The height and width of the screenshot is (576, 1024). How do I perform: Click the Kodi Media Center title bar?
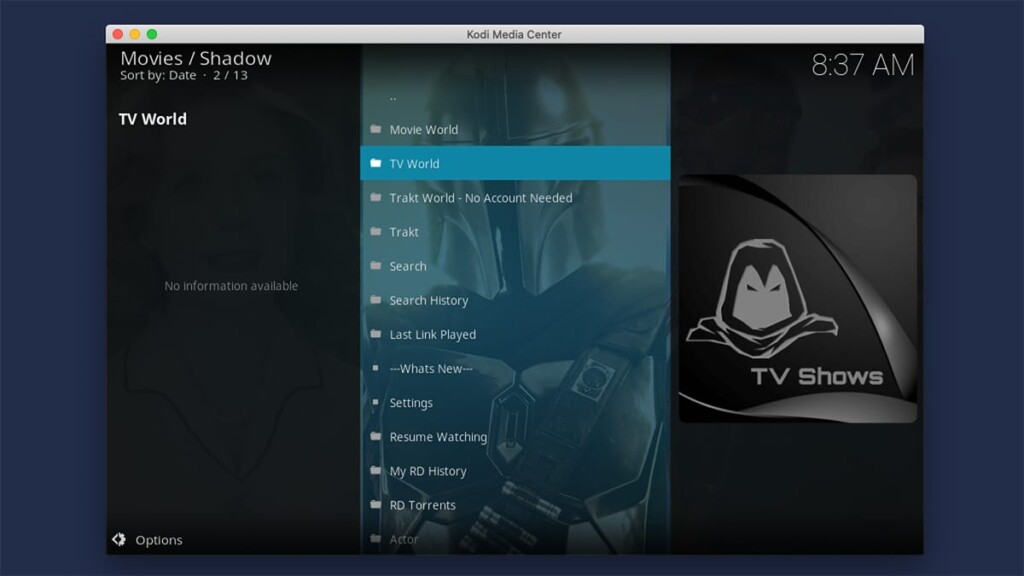(x=514, y=34)
